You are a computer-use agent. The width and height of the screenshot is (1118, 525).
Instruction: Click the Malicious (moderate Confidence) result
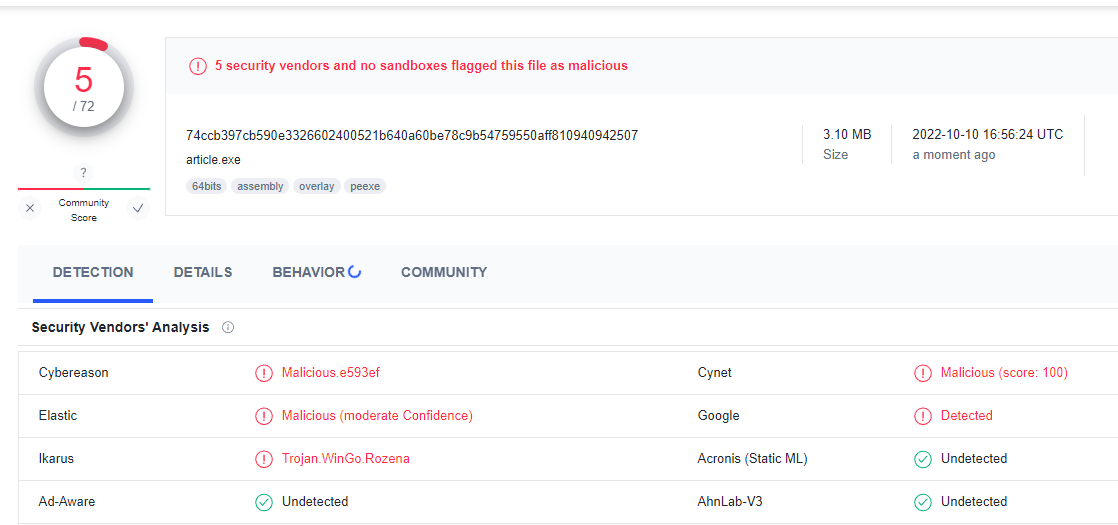377,415
